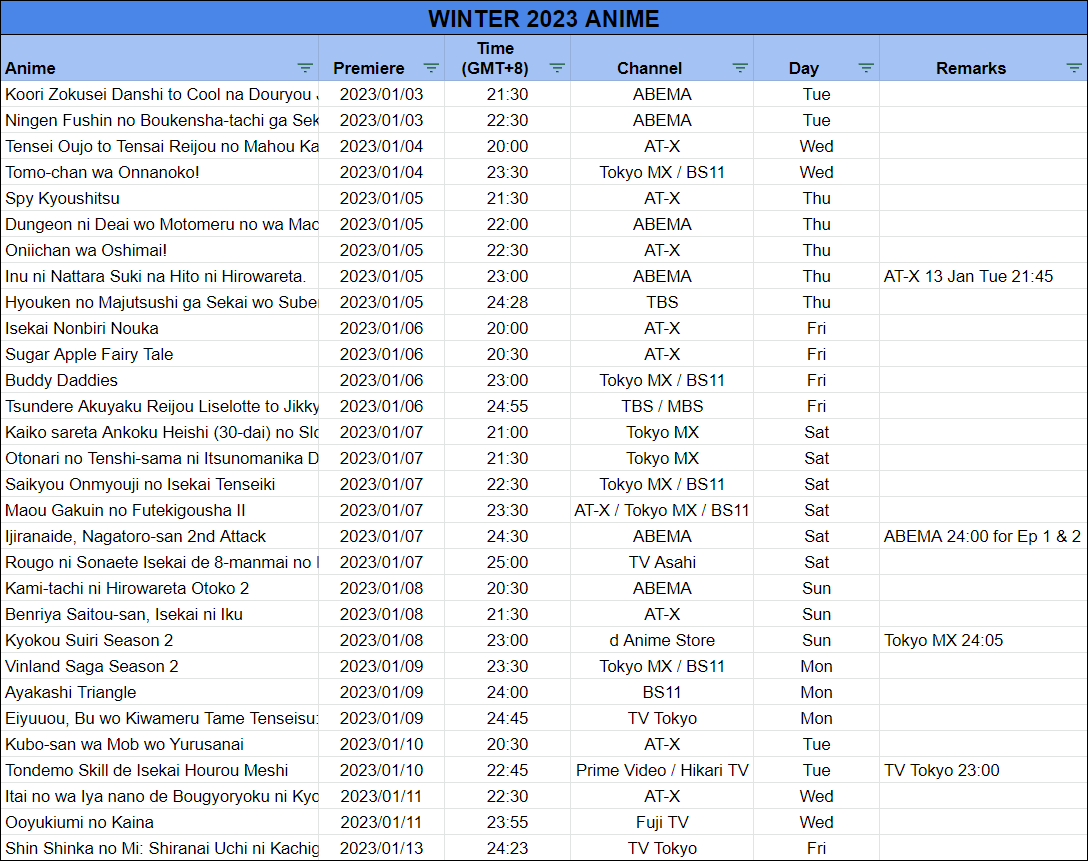
Task: Select the Buddy Daddies cell
Action: [160, 380]
